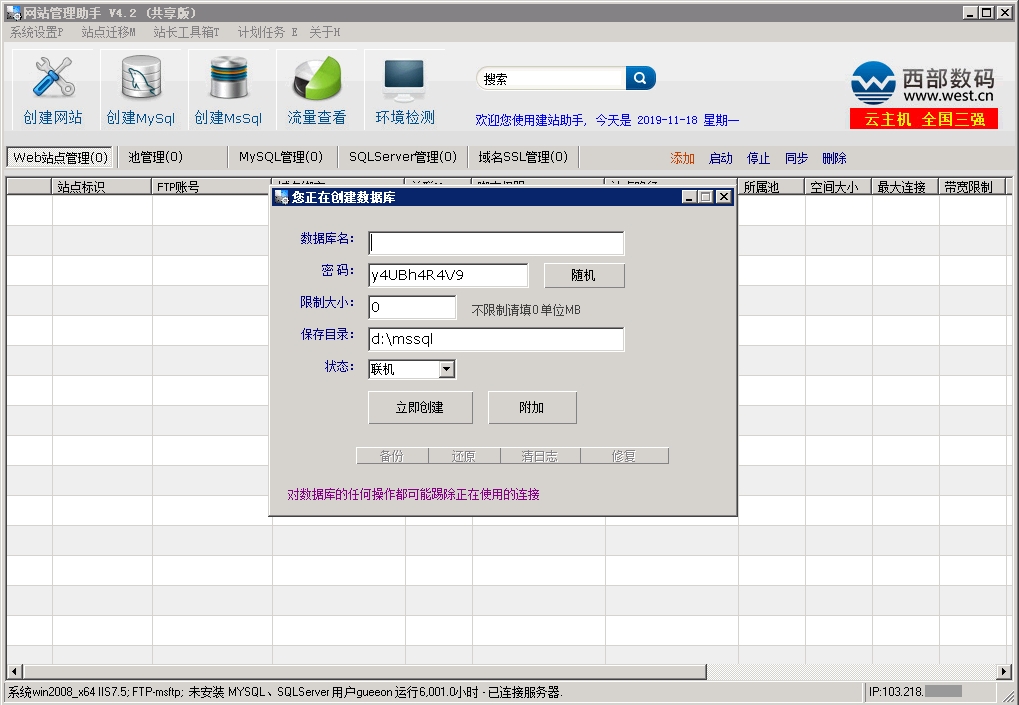Click the 保存目录 path field
The width and height of the screenshot is (1019, 705).
[496, 340]
